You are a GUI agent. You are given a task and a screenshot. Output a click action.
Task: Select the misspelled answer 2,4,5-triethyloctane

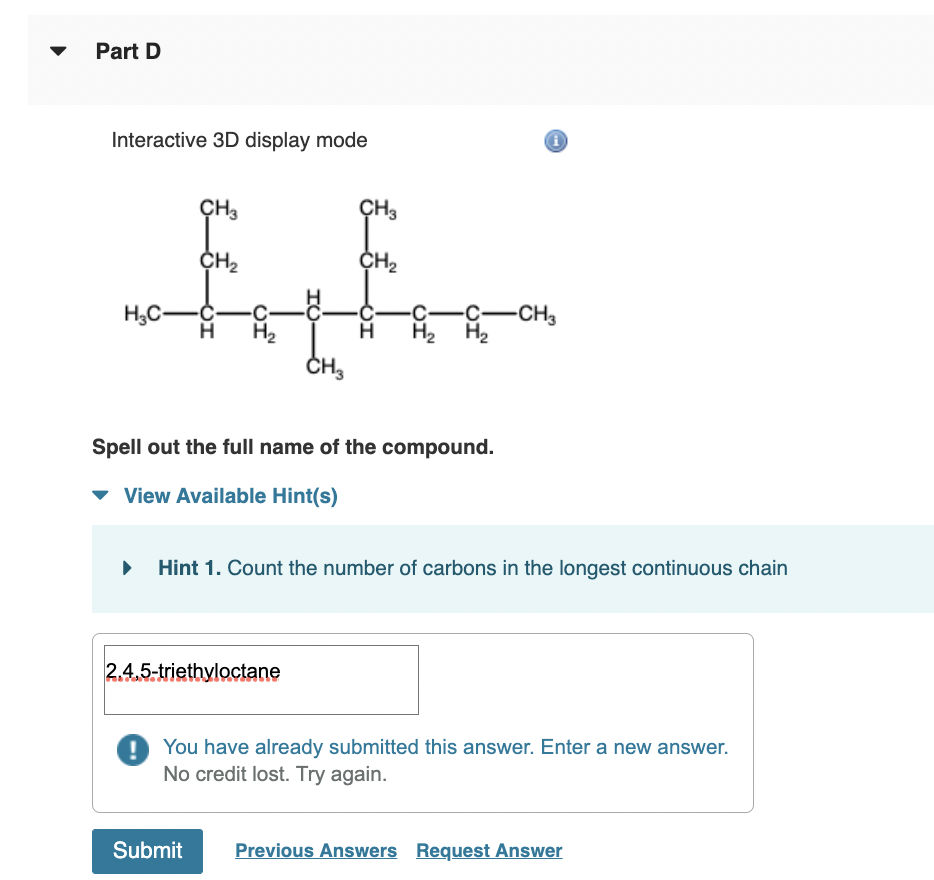coord(192,671)
